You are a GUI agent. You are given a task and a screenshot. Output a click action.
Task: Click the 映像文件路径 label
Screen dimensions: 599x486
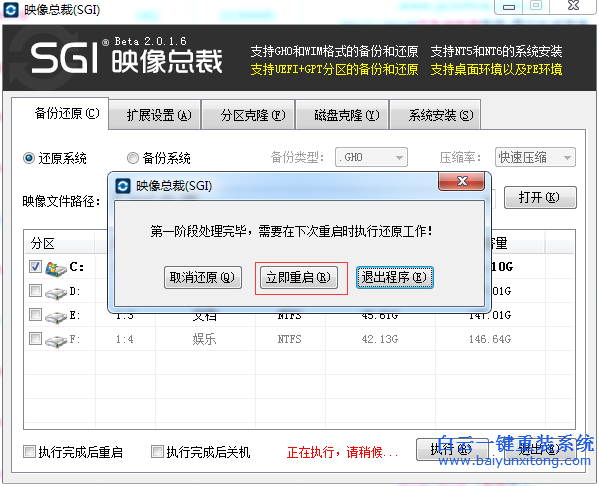pyautogui.click(x=61, y=201)
